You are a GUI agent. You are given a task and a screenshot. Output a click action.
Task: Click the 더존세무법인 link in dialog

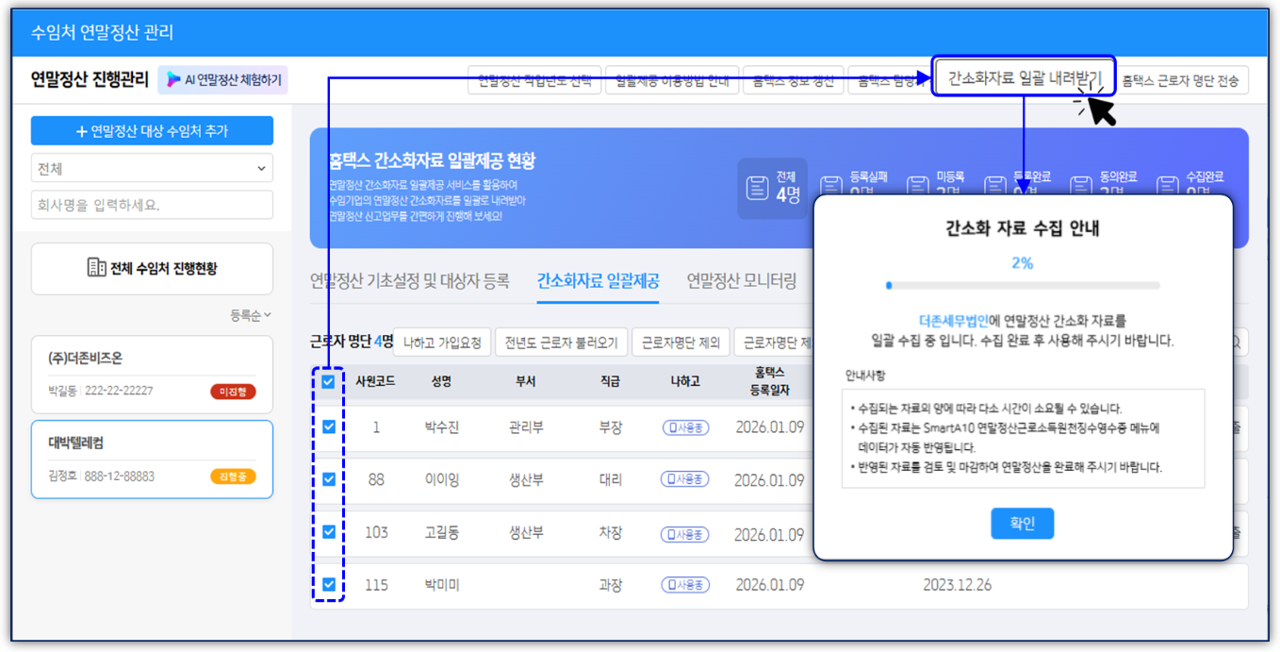[954, 321]
